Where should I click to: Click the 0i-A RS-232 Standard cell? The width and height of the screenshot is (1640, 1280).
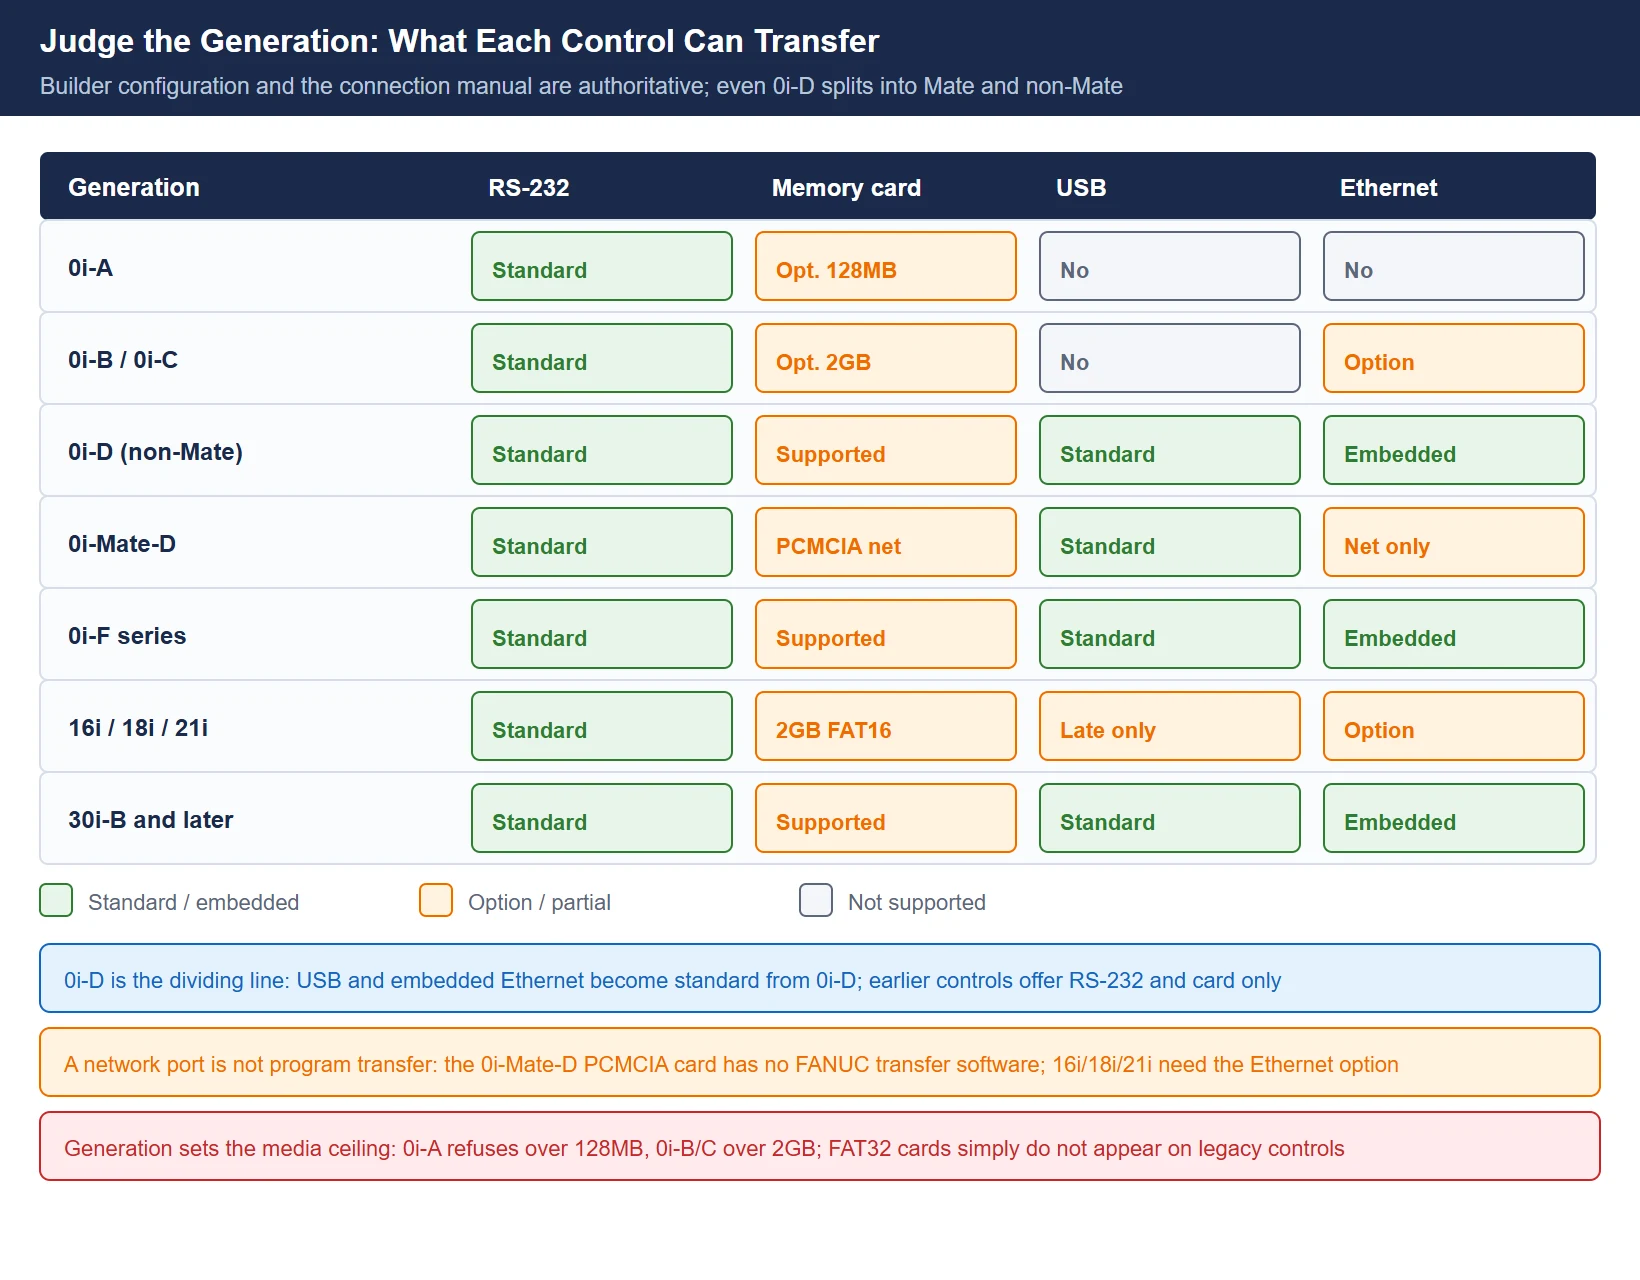[602, 266]
